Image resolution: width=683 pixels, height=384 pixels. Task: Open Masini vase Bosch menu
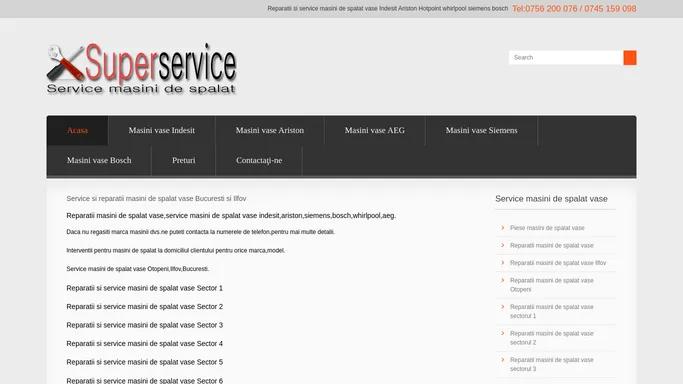[99, 160]
